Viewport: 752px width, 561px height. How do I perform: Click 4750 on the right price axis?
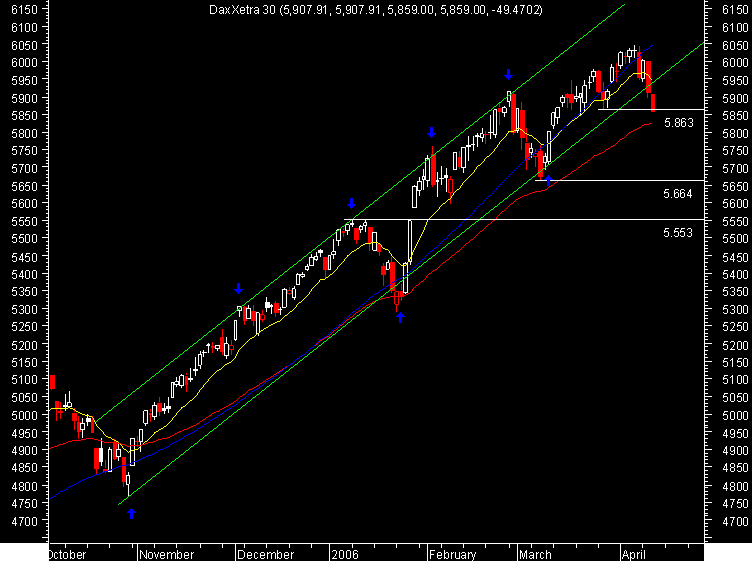[x=735, y=504]
